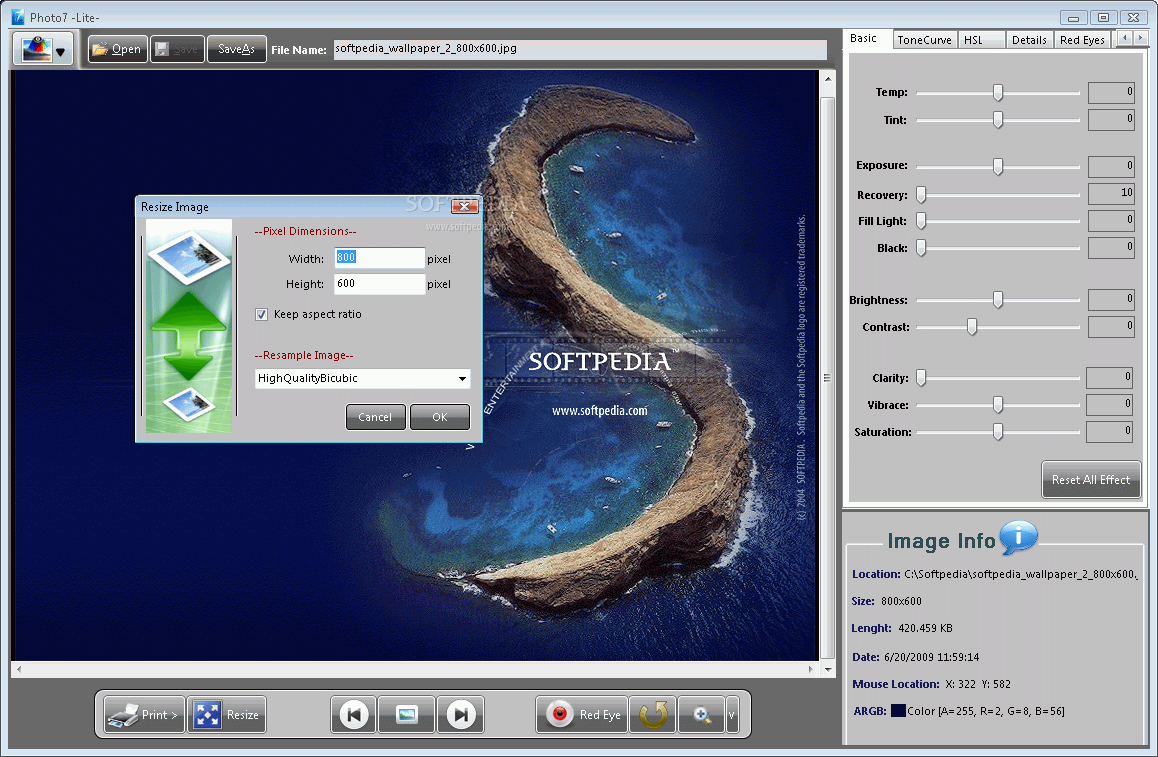Image resolution: width=1158 pixels, height=757 pixels.
Task: Click the size text 800x600
Action: click(901, 601)
